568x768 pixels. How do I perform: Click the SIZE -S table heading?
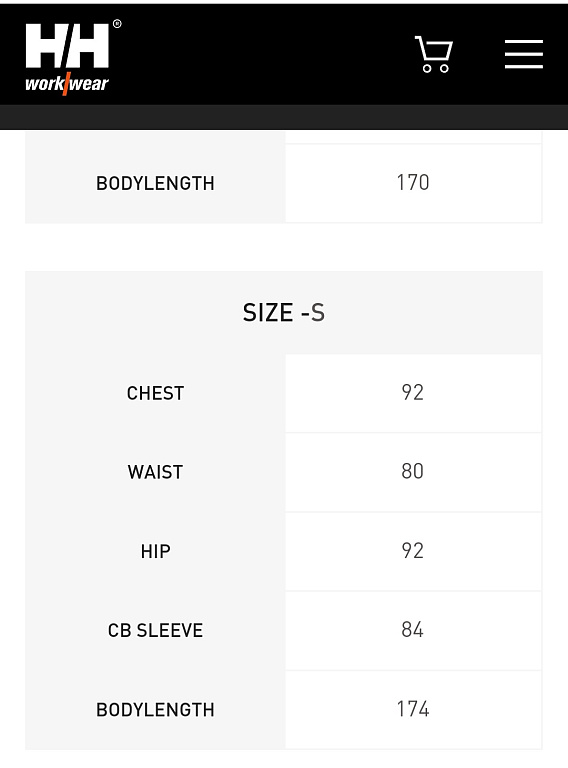pyautogui.click(x=284, y=312)
